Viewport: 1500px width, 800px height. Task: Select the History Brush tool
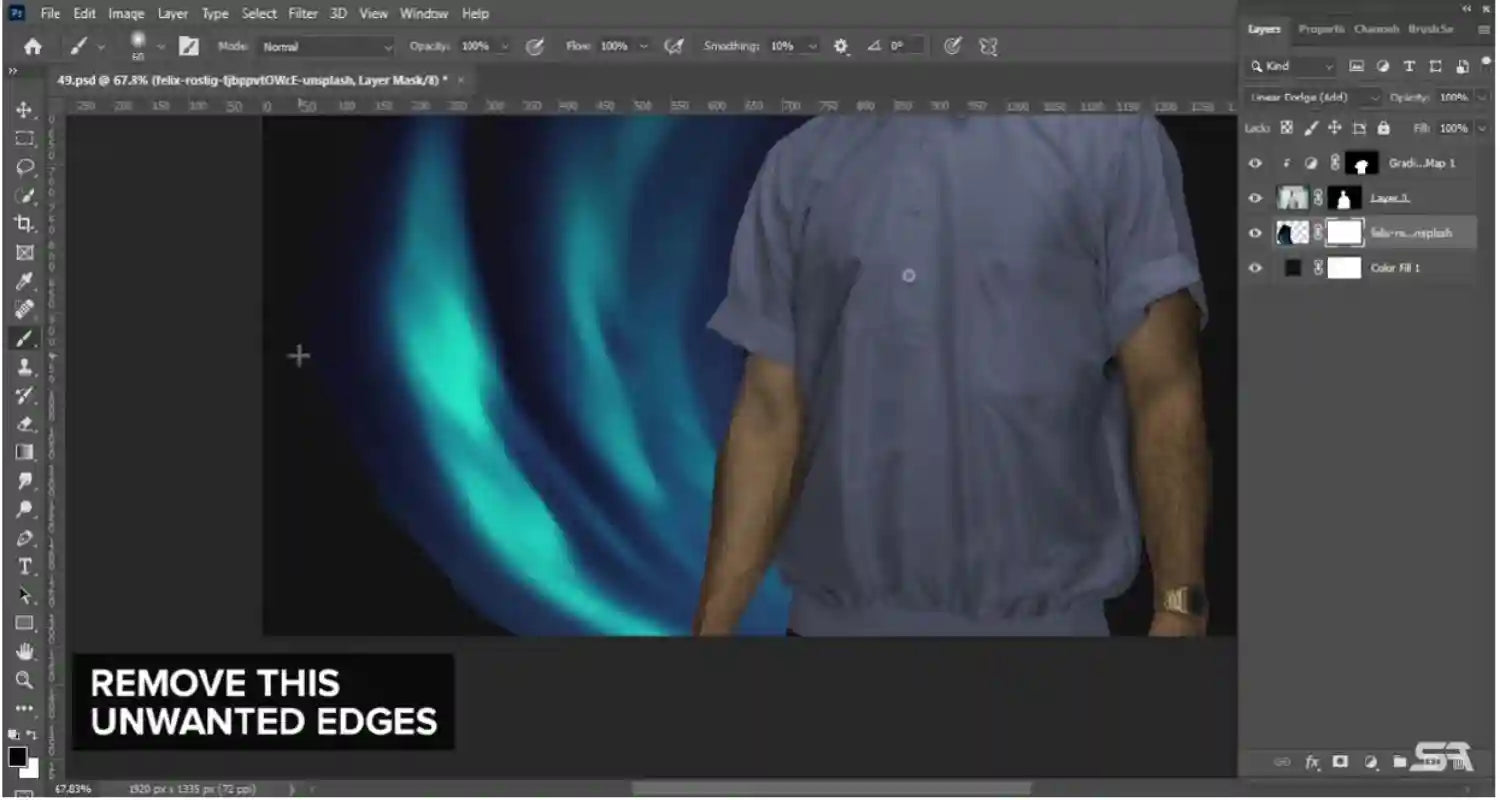(25, 395)
